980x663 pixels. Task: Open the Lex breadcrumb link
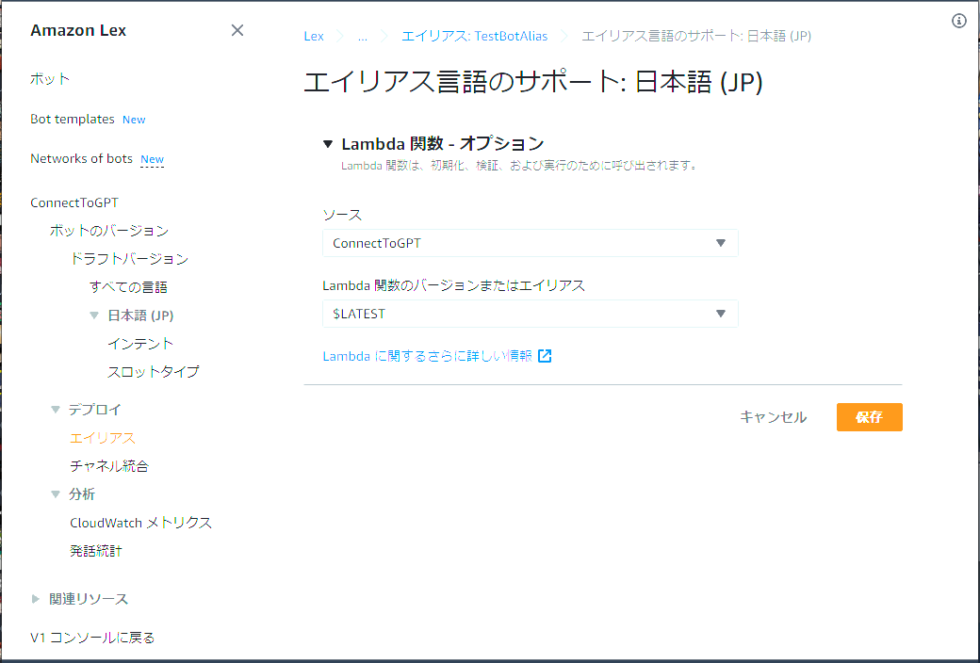tap(313, 35)
